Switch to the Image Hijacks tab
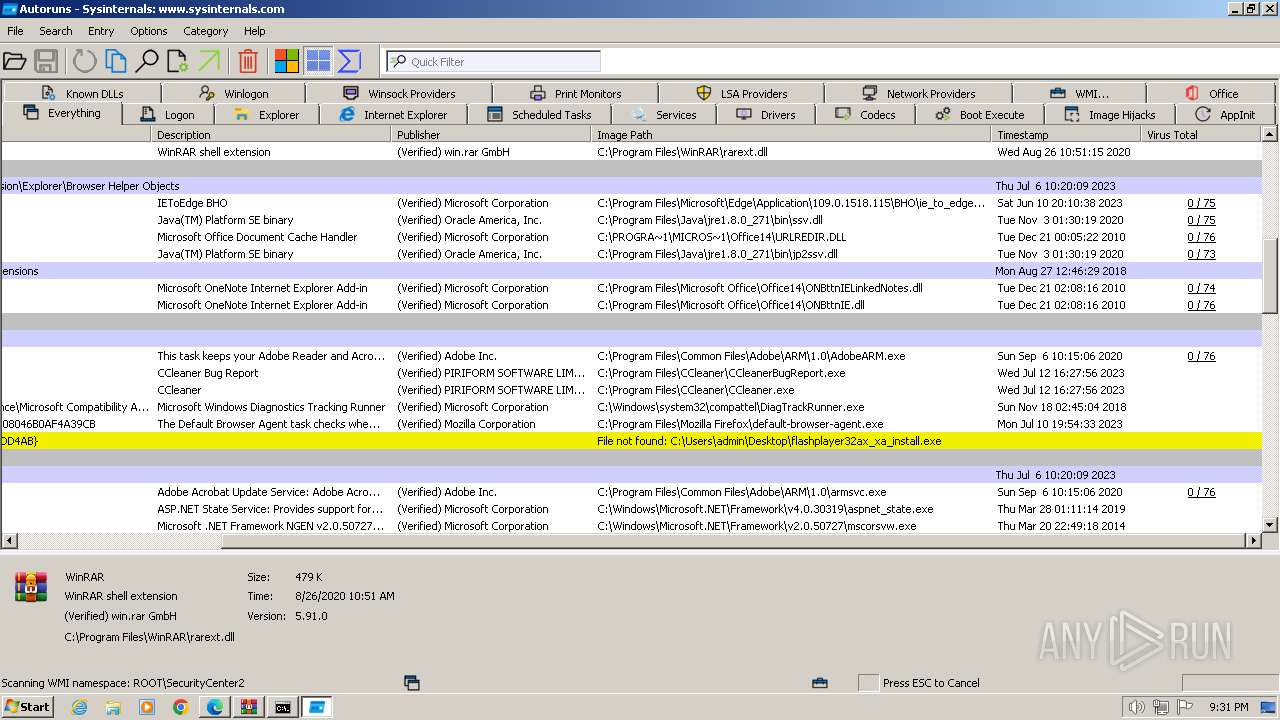Screen dimensions: 1280x720 pyautogui.click(x=1110, y=114)
